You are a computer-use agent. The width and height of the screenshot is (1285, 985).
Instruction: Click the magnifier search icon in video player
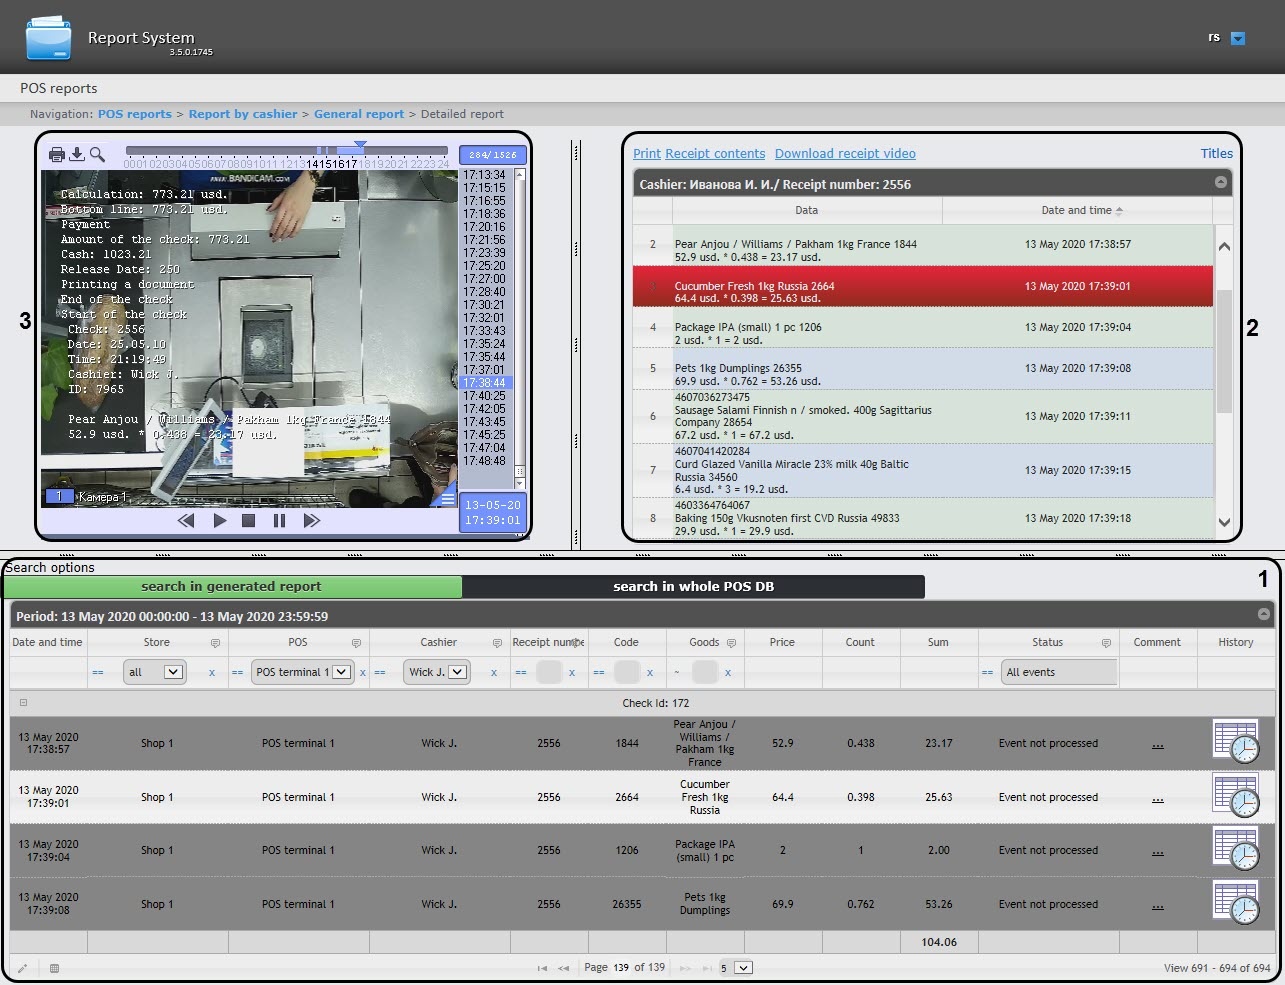click(x=97, y=154)
